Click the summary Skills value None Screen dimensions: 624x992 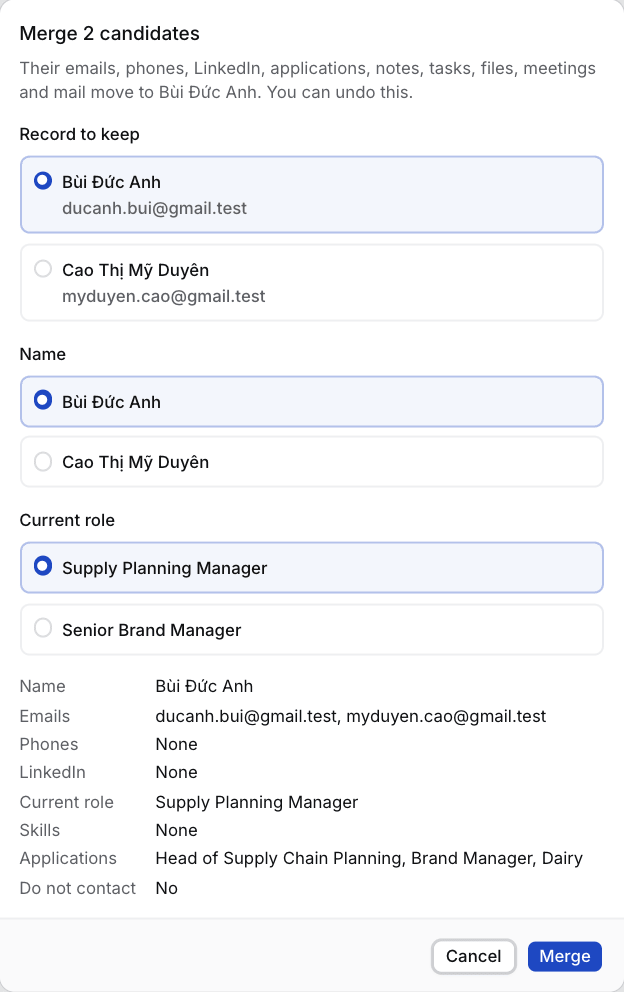(177, 830)
